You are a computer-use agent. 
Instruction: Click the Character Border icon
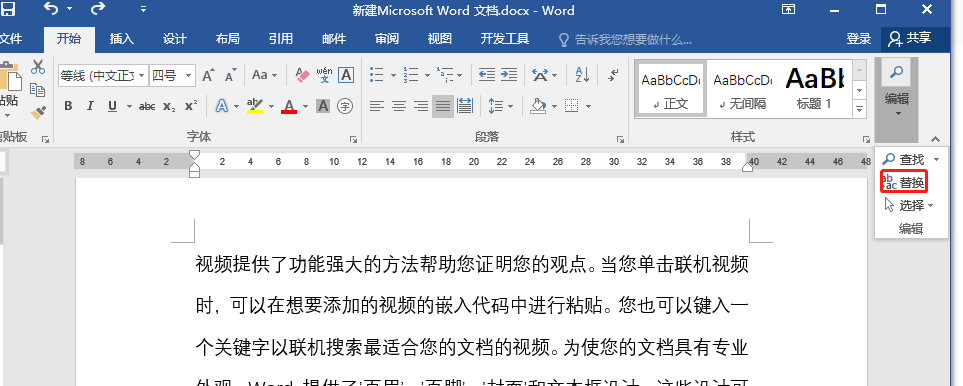(346, 75)
